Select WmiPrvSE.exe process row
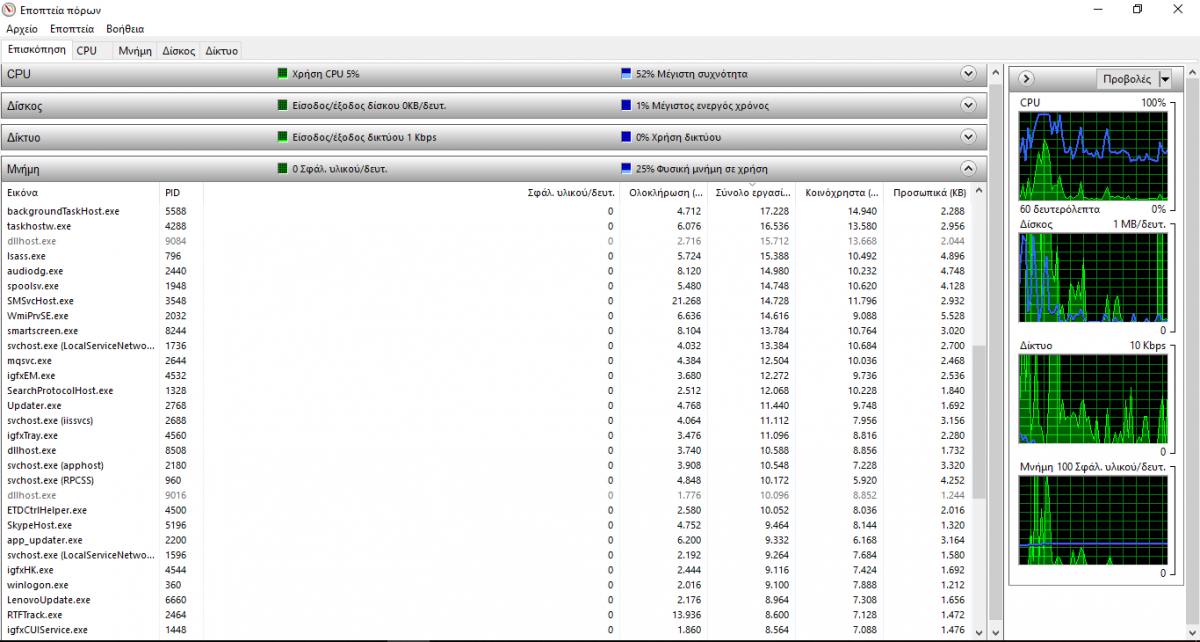This screenshot has height=642, width=1200. coord(486,316)
